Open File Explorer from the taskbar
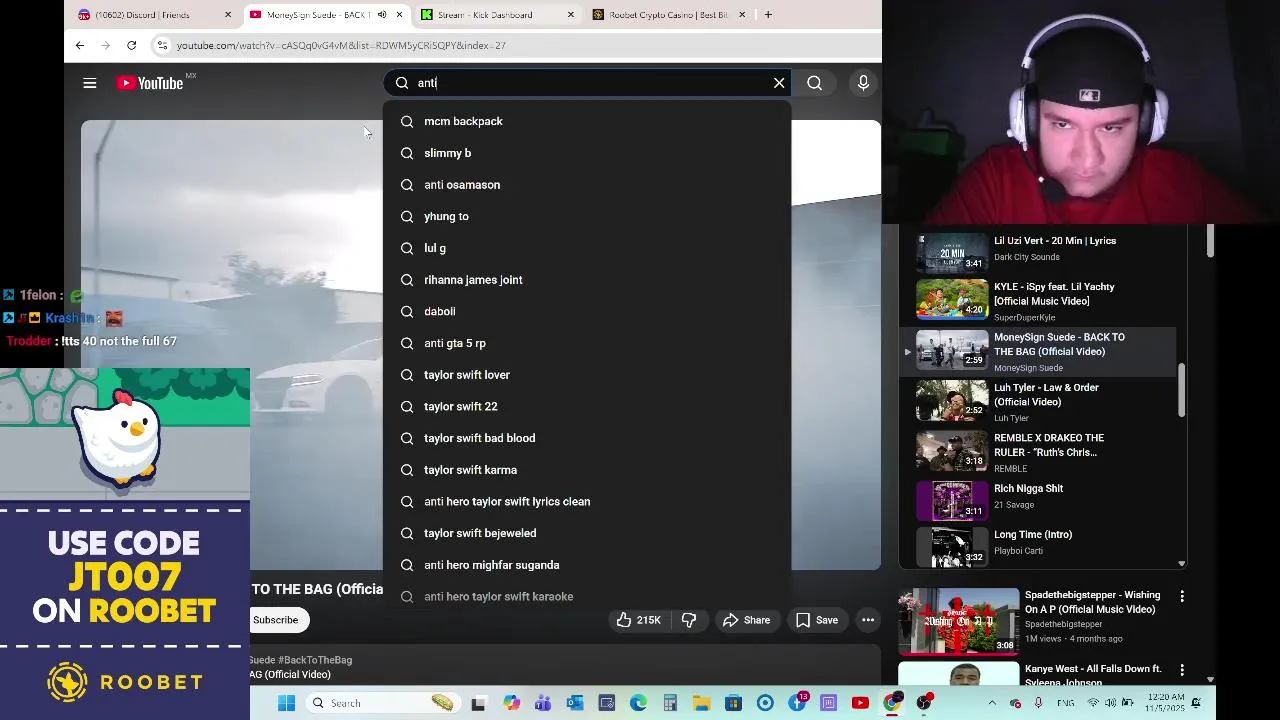Screen dimensions: 1280x720 (x=701, y=703)
